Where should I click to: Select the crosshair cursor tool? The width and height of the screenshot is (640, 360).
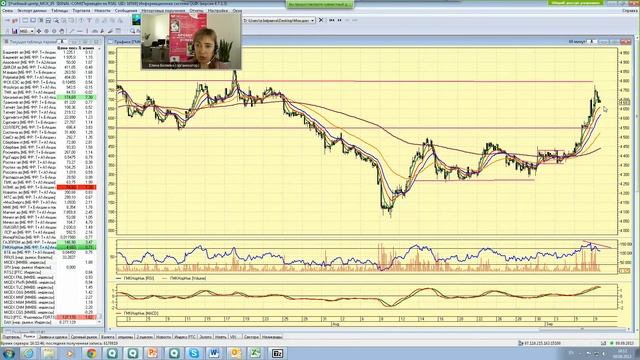(39, 31)
